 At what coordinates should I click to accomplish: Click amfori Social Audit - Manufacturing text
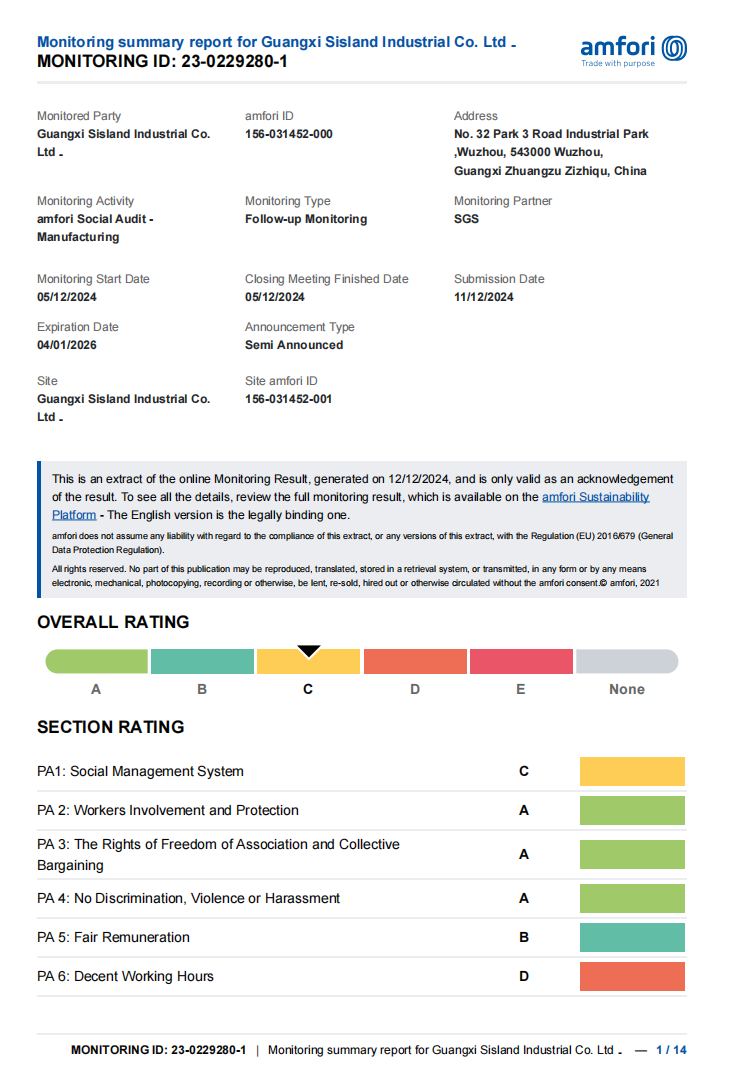coord(95,227)
